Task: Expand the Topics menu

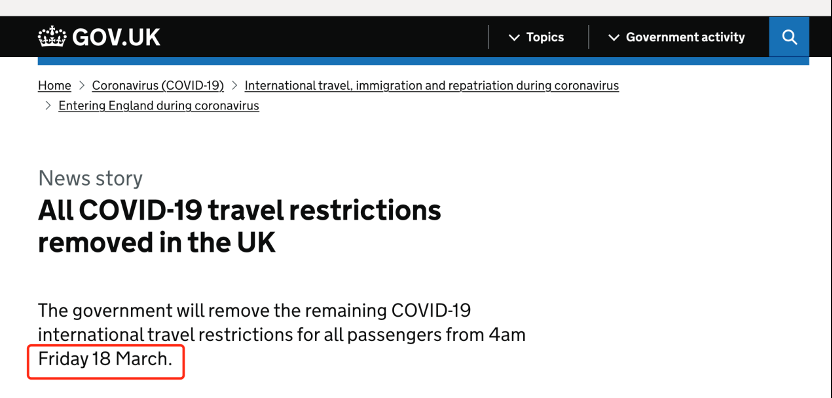Action: (536, 37)
